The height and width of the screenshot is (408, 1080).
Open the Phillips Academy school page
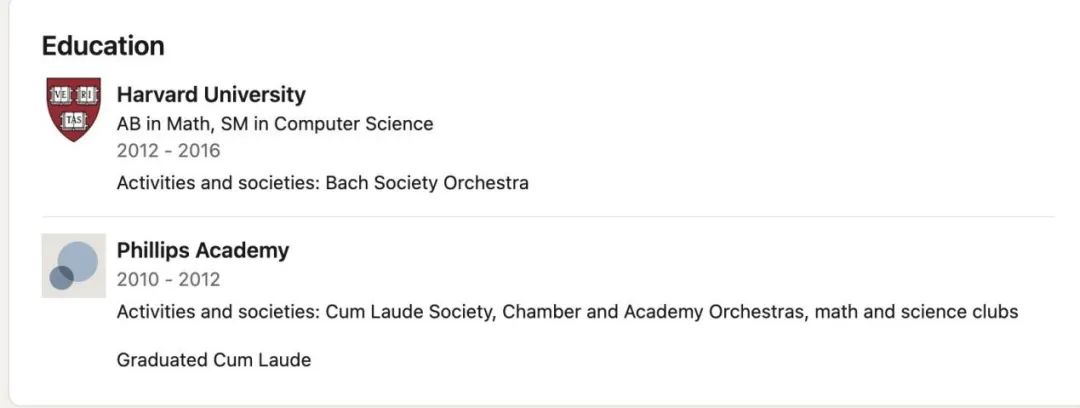coord(203,250)
